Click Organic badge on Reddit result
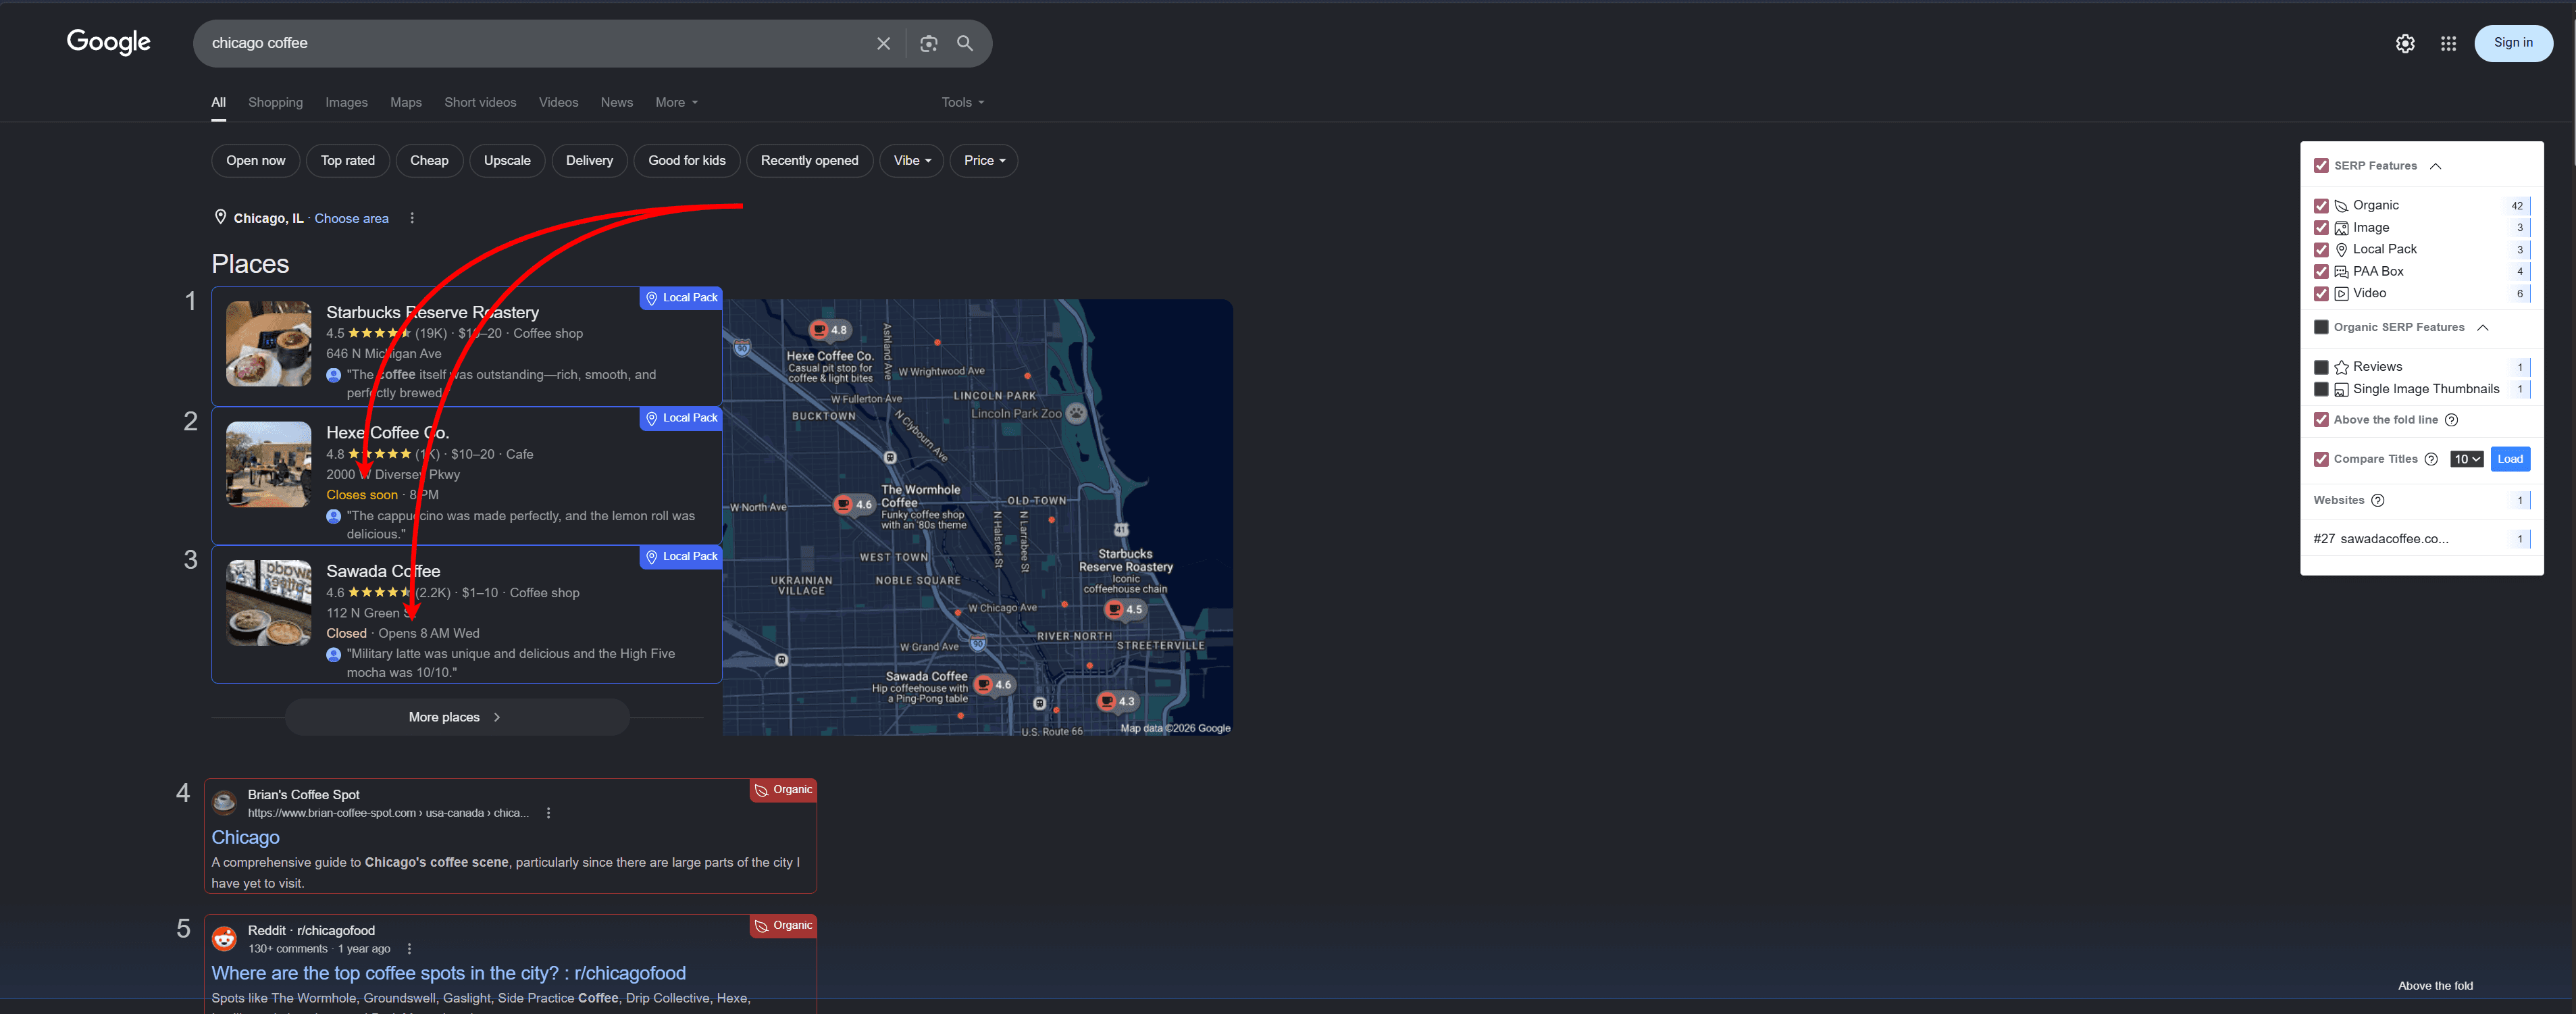 (783, 926)
